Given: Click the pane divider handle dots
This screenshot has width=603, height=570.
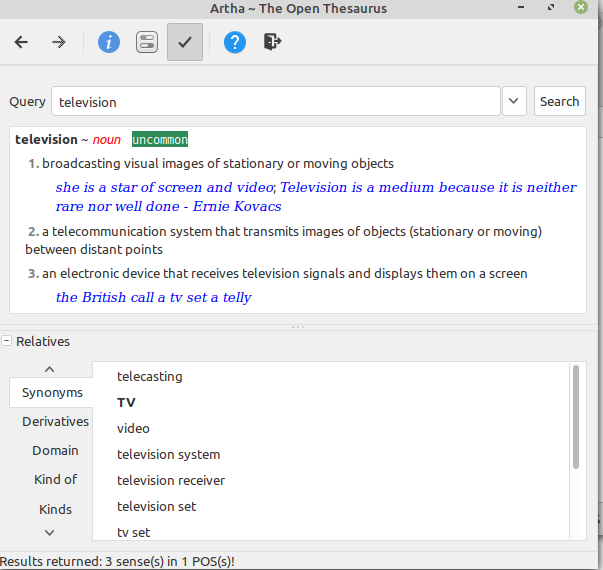Looking at the screenshot, I should click(x=298, y=327).
